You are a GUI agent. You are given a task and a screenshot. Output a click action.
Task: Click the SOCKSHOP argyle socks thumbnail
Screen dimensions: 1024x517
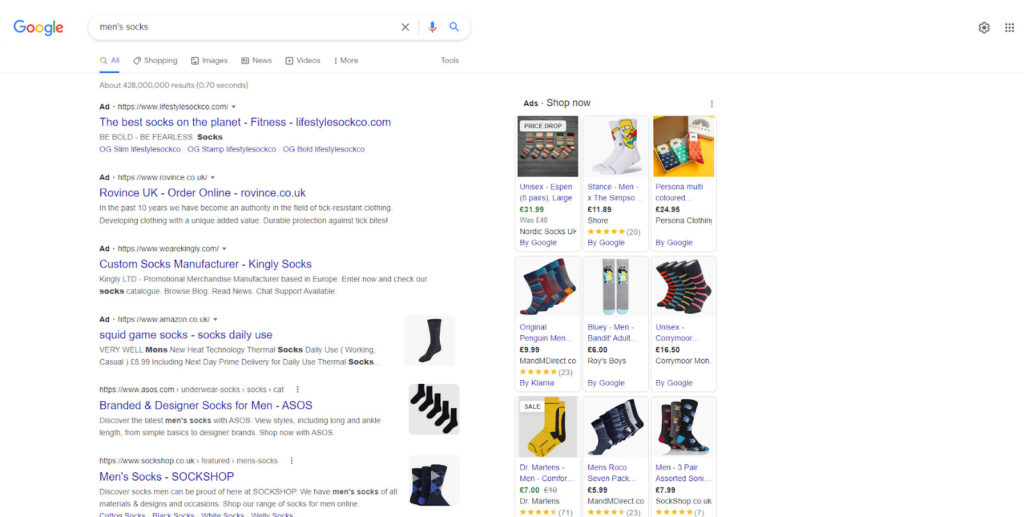point(434,481)
